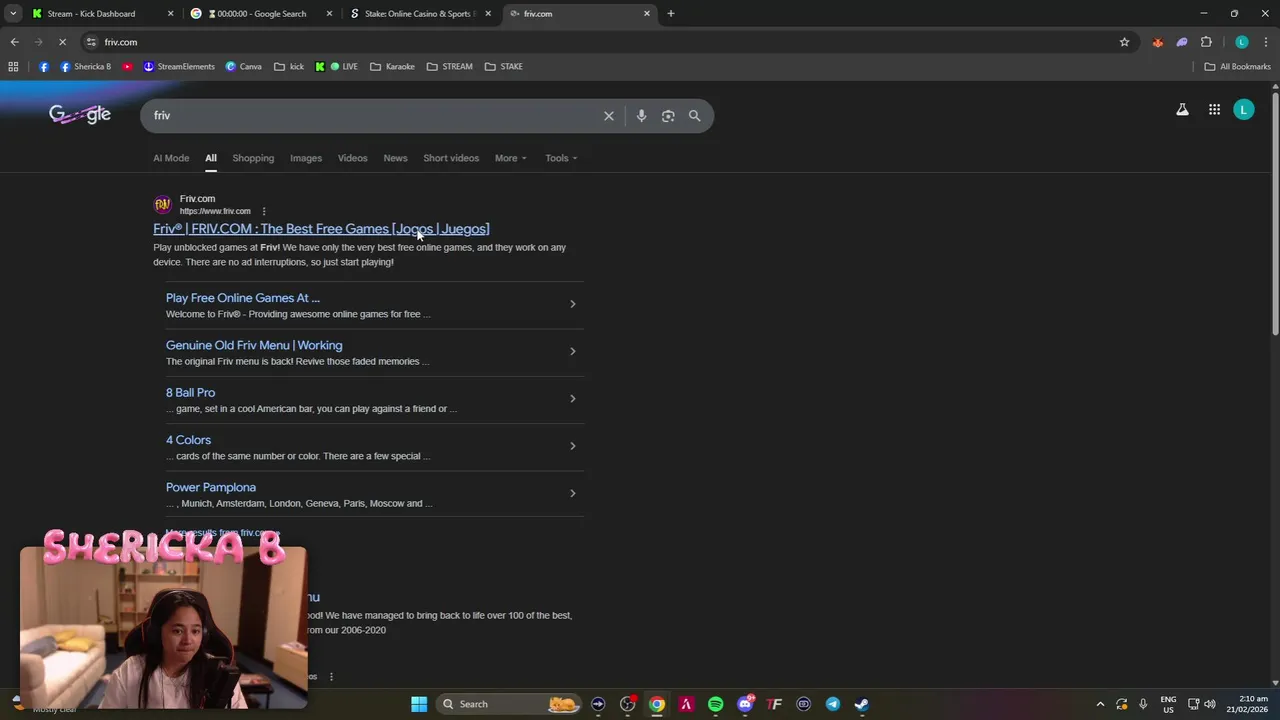Submit search with the magnifier icon
Screen dimensions: 1280x720
[x=694, y=116]
